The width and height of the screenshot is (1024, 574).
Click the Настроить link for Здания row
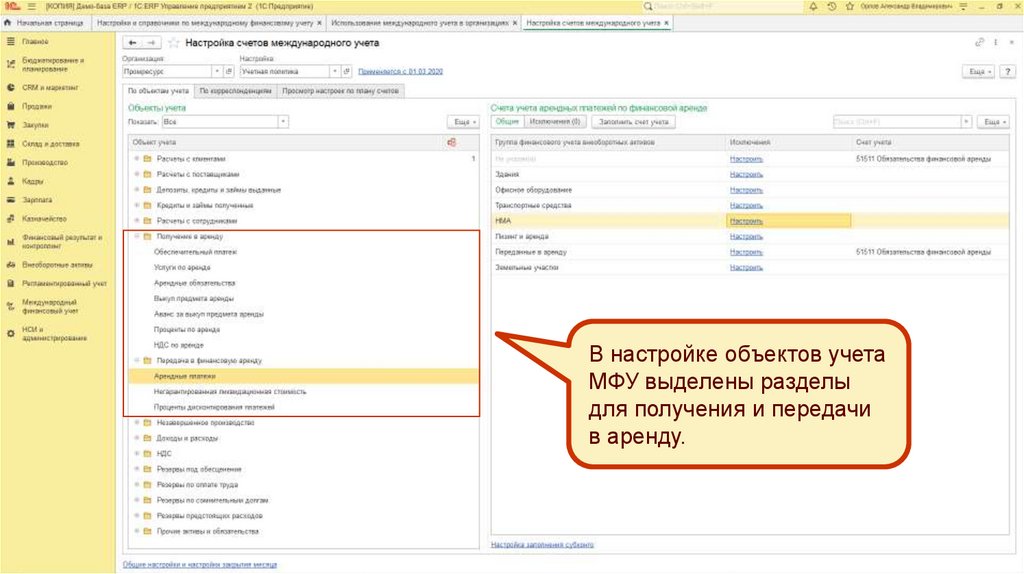(x=746, y=174)
